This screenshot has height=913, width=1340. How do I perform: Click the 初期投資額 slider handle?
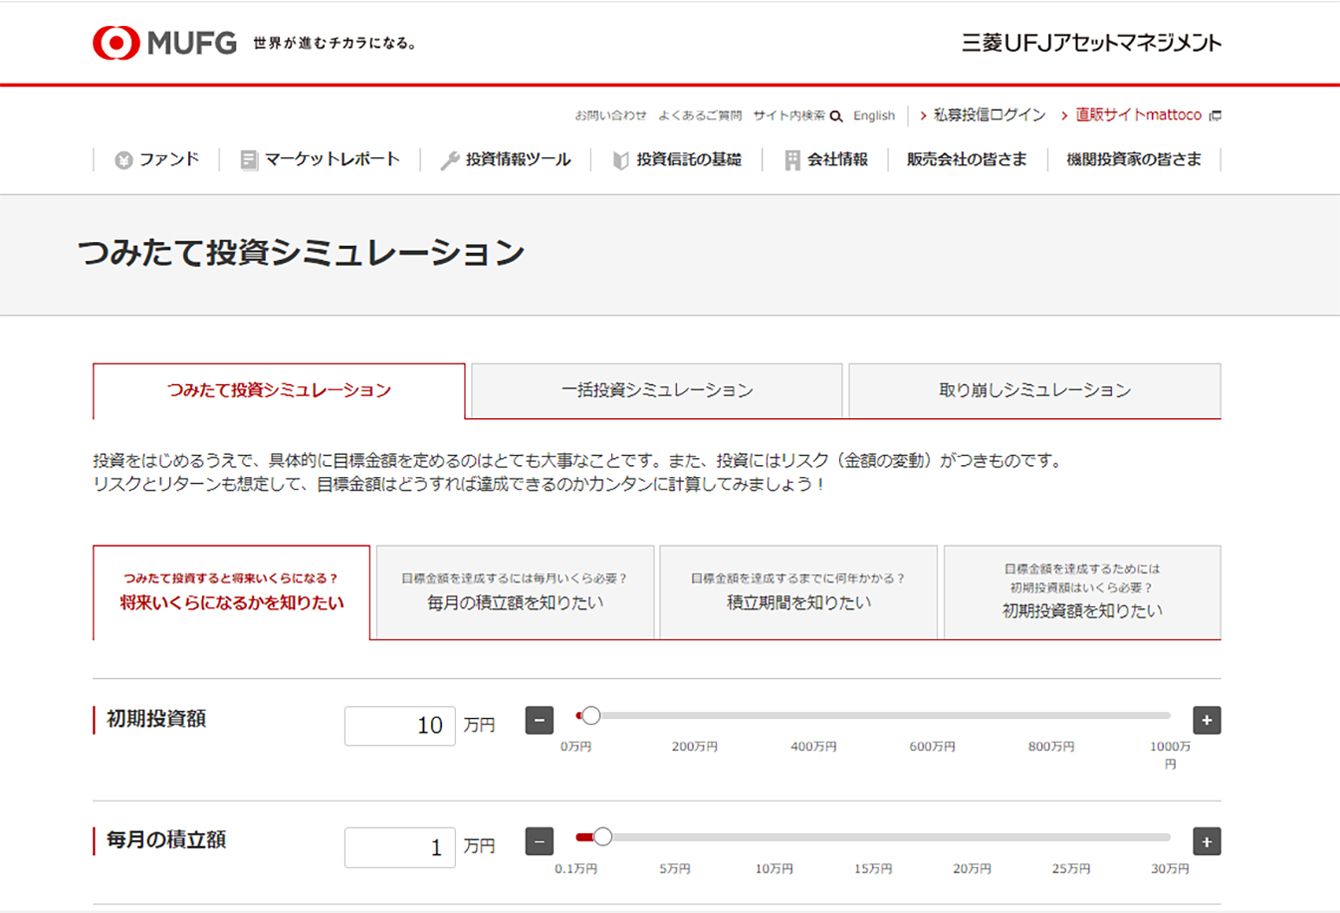click(x=591, y=716)
